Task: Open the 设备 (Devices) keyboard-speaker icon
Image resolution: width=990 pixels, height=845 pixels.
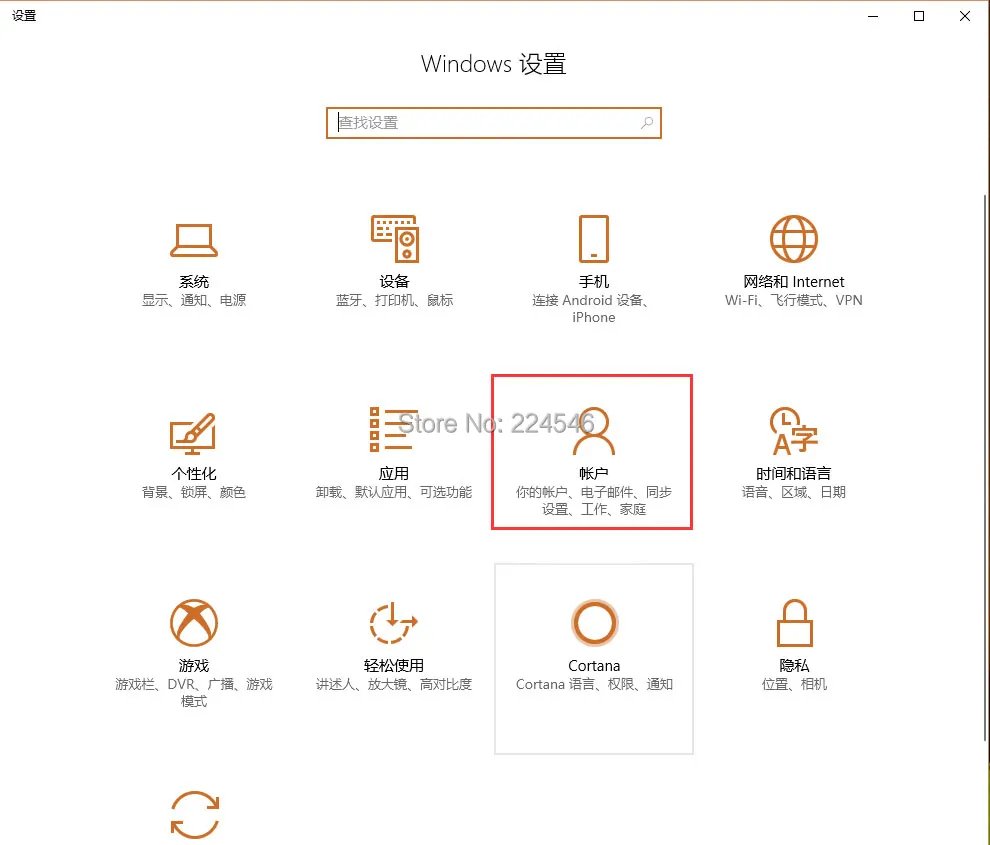Action: coord(395,239)
